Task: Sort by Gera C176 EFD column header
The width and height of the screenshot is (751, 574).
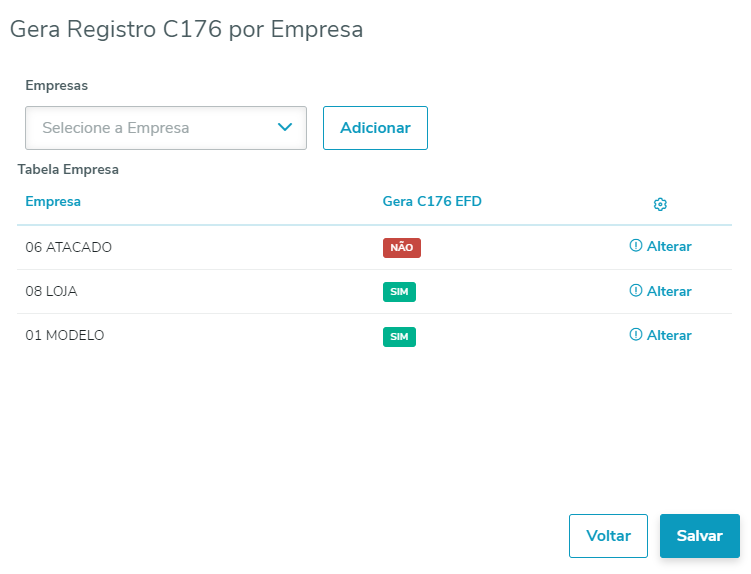Action: 432,202
